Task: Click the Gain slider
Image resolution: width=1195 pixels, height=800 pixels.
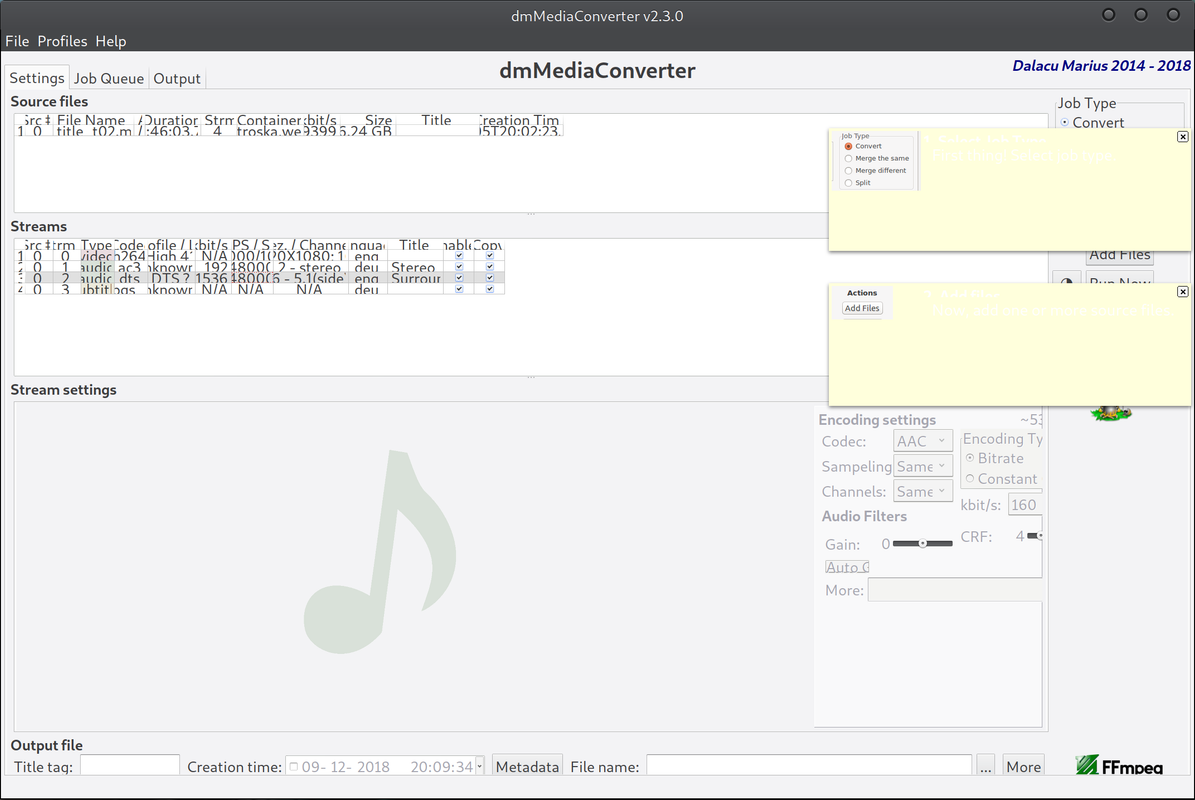Action: coord(922,543)
